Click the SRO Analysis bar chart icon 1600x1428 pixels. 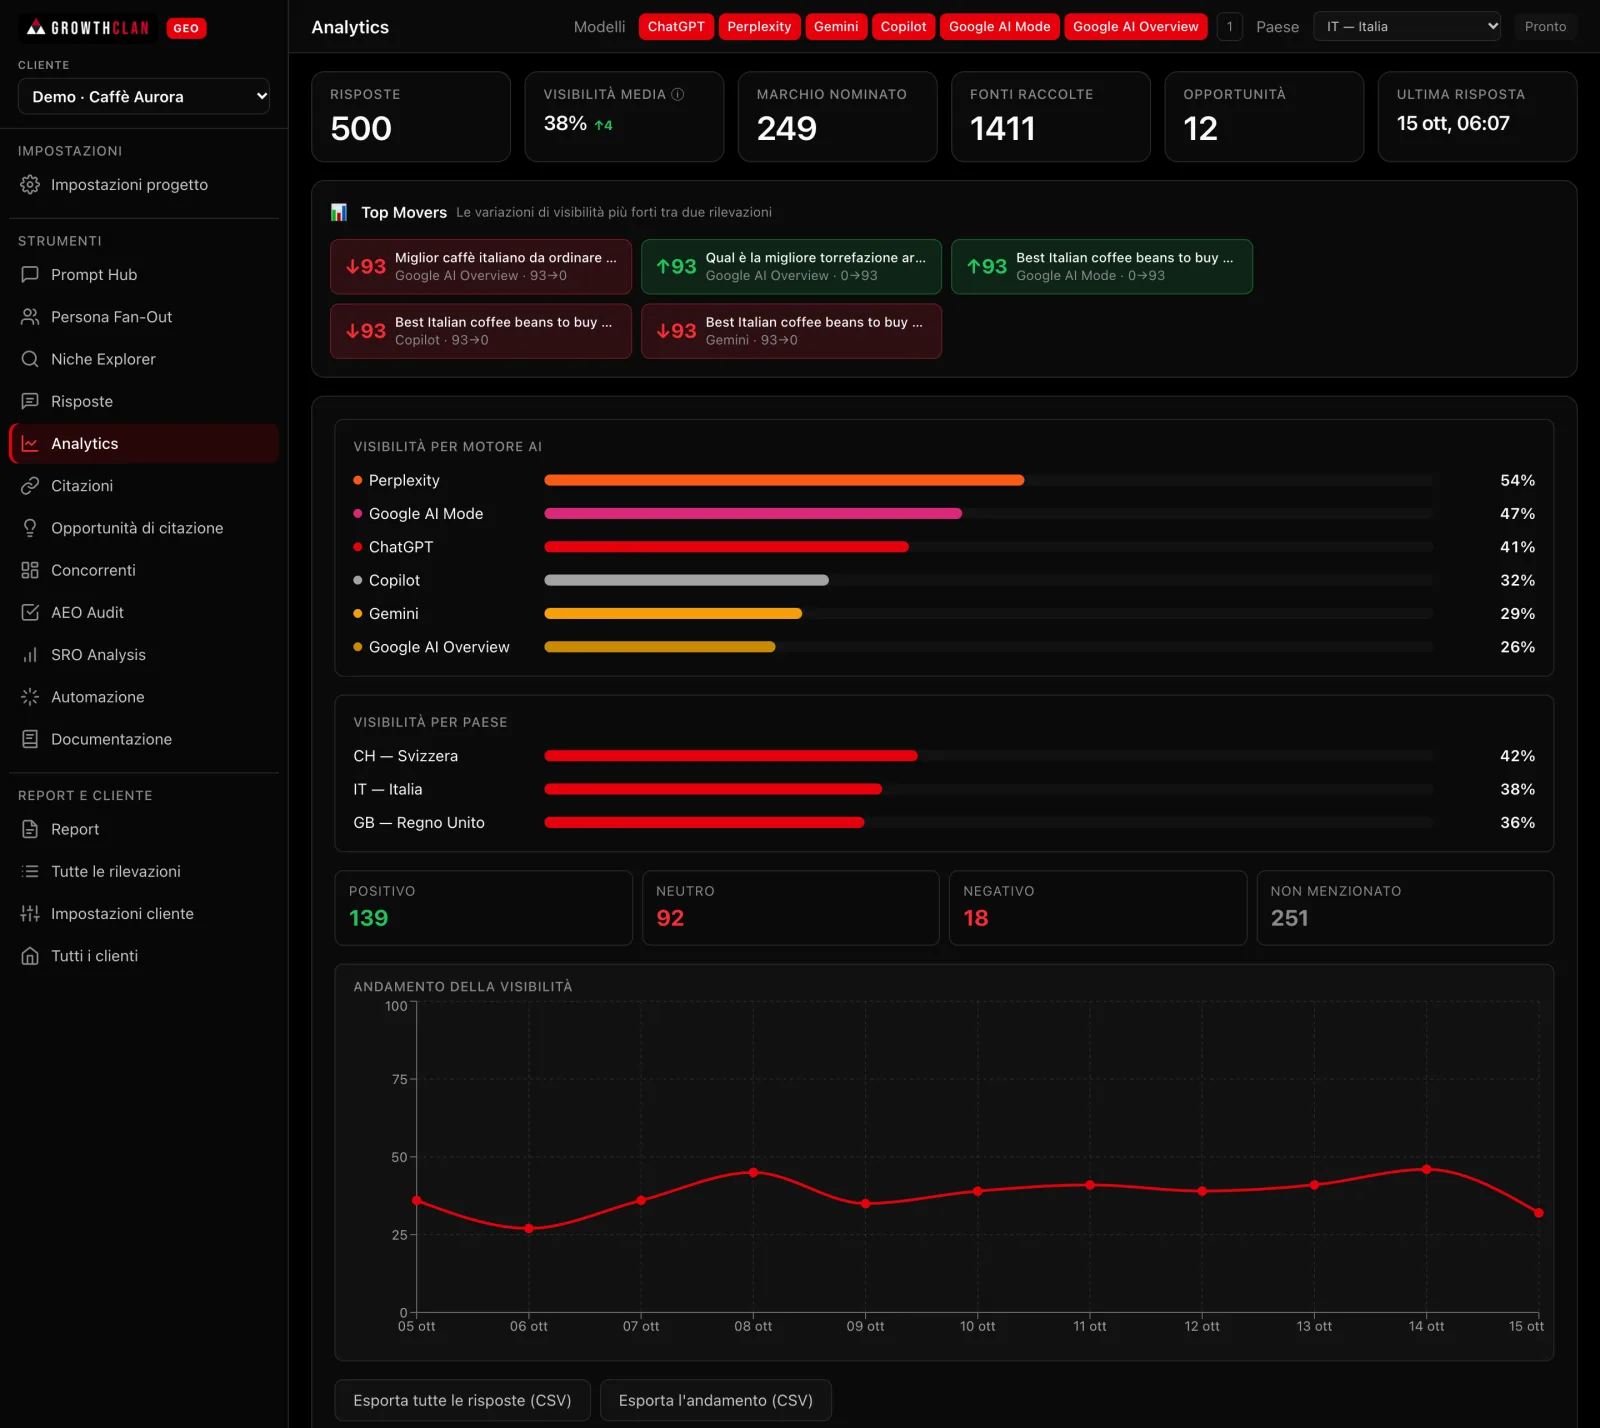pos(30,655)
